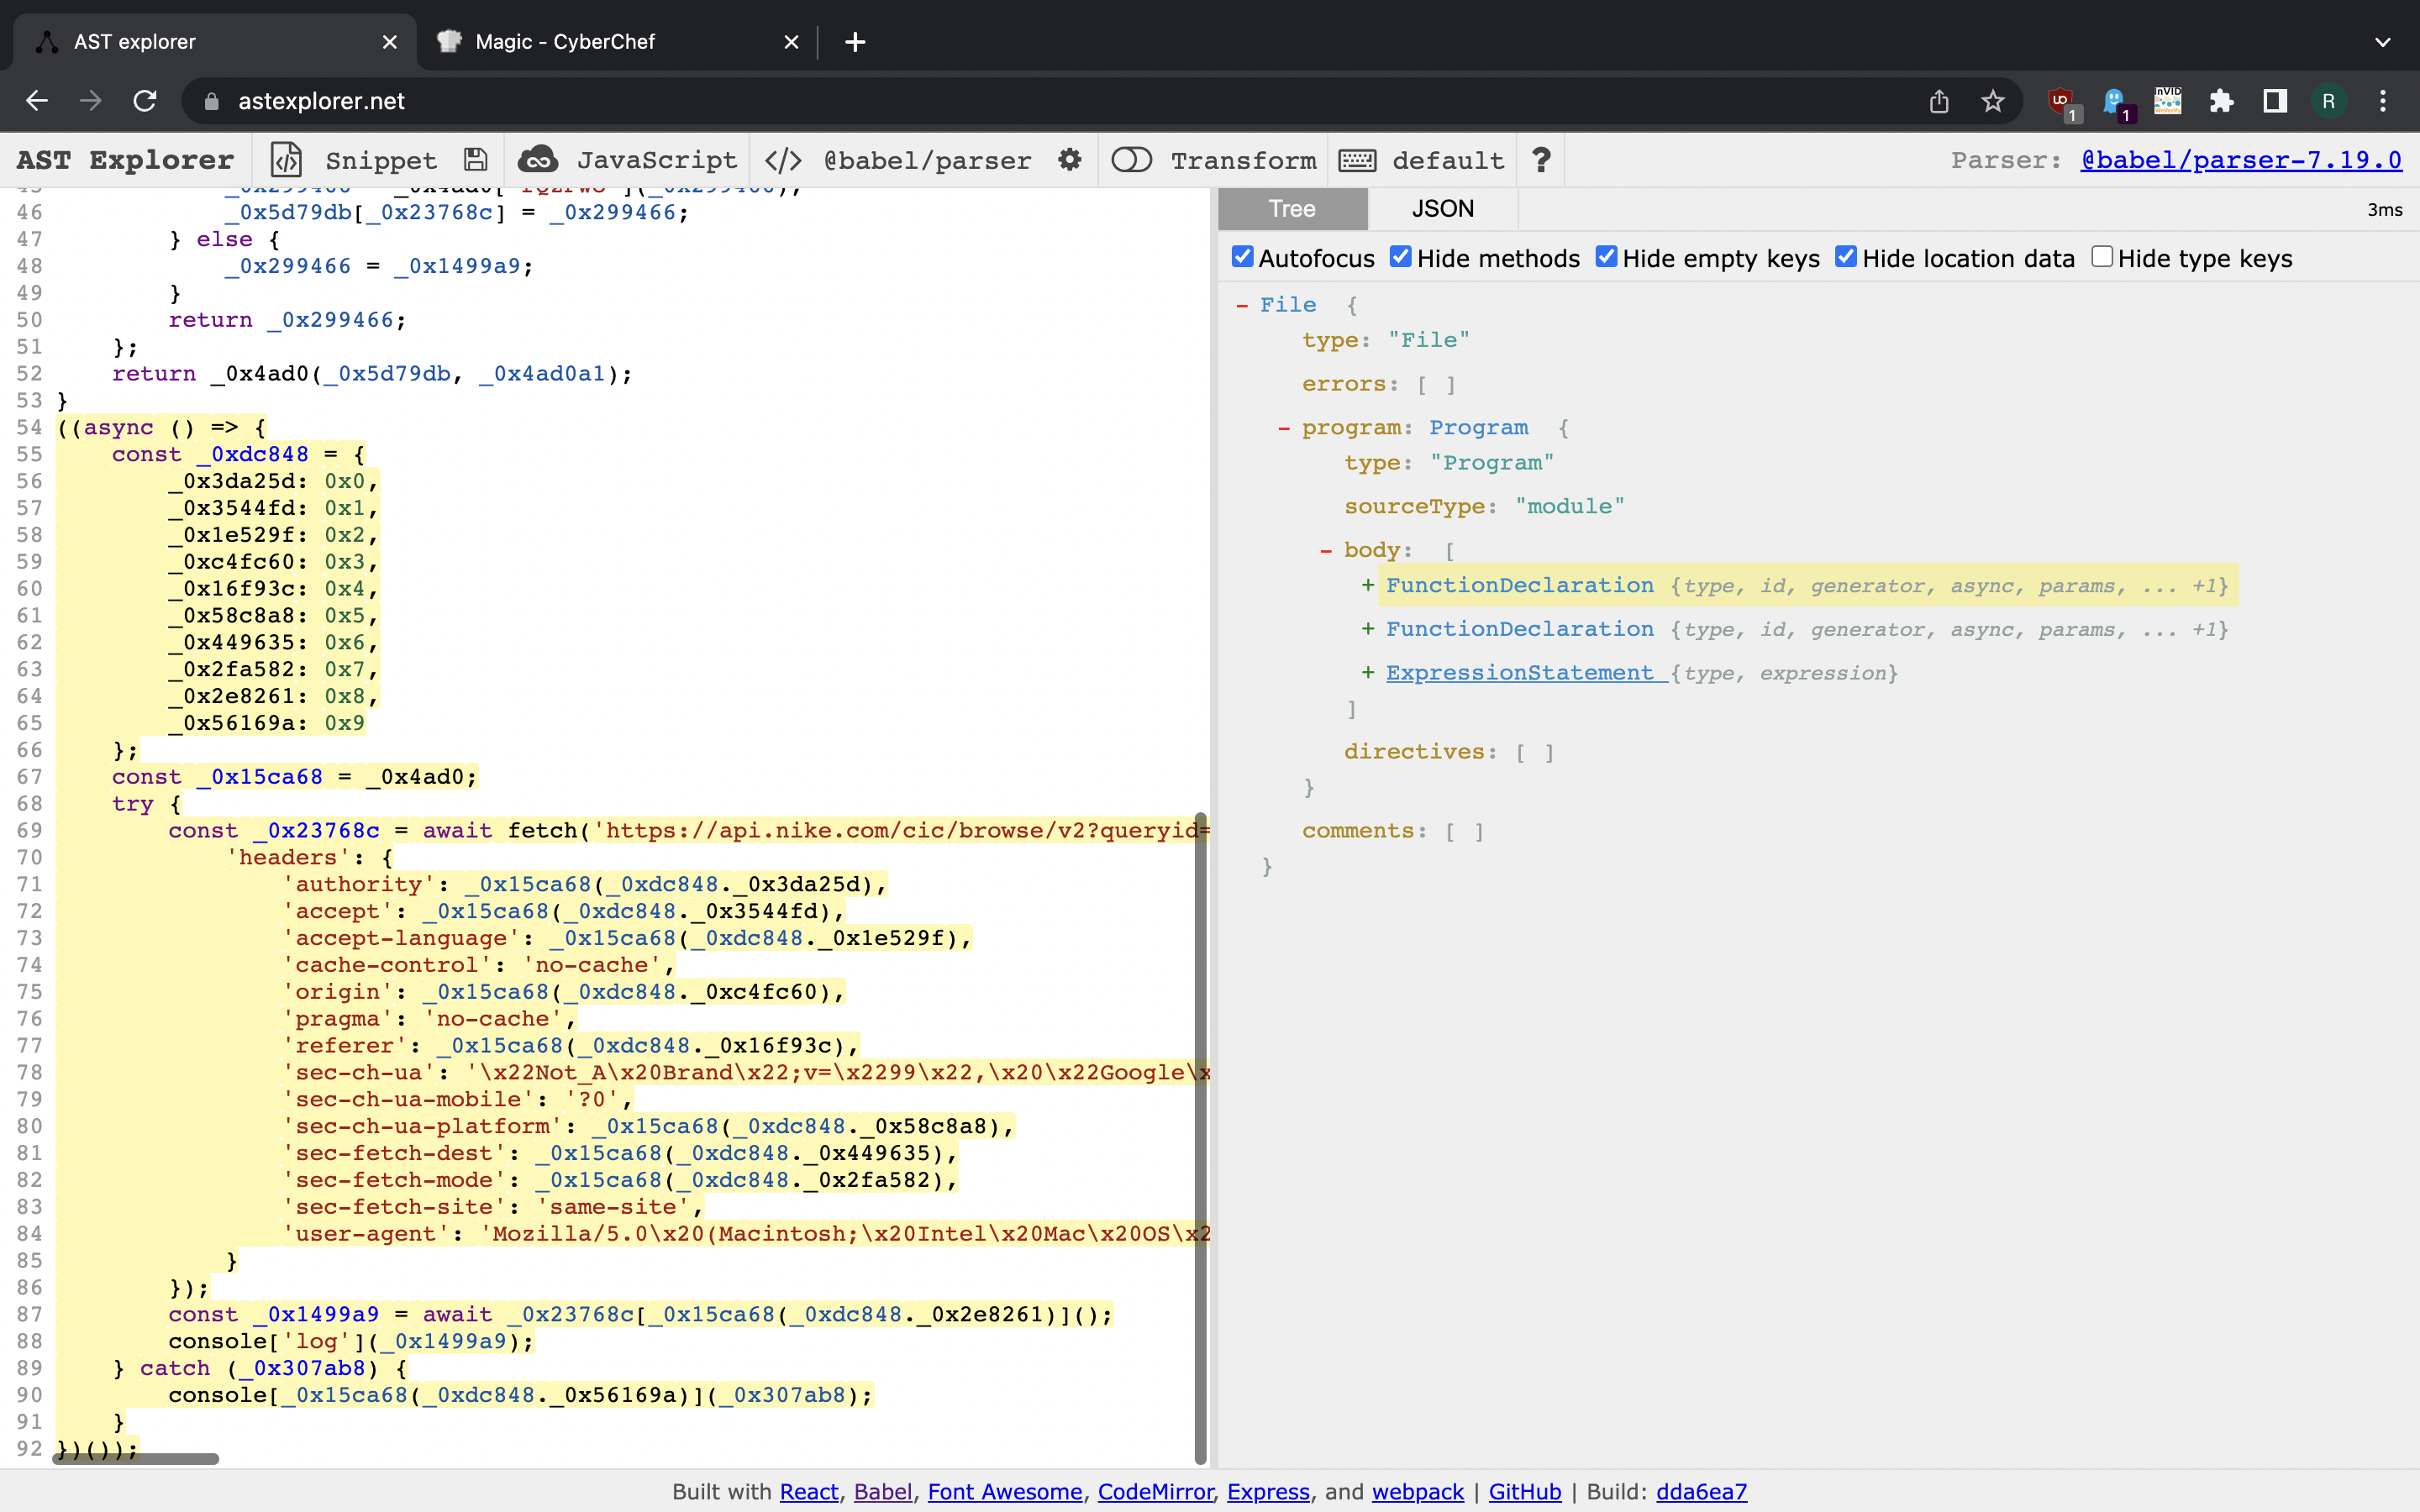Open the help question mark icon
The height and width of the screenshot is (1512, 2420).
pyautogui.click(x=1541, y=160)
